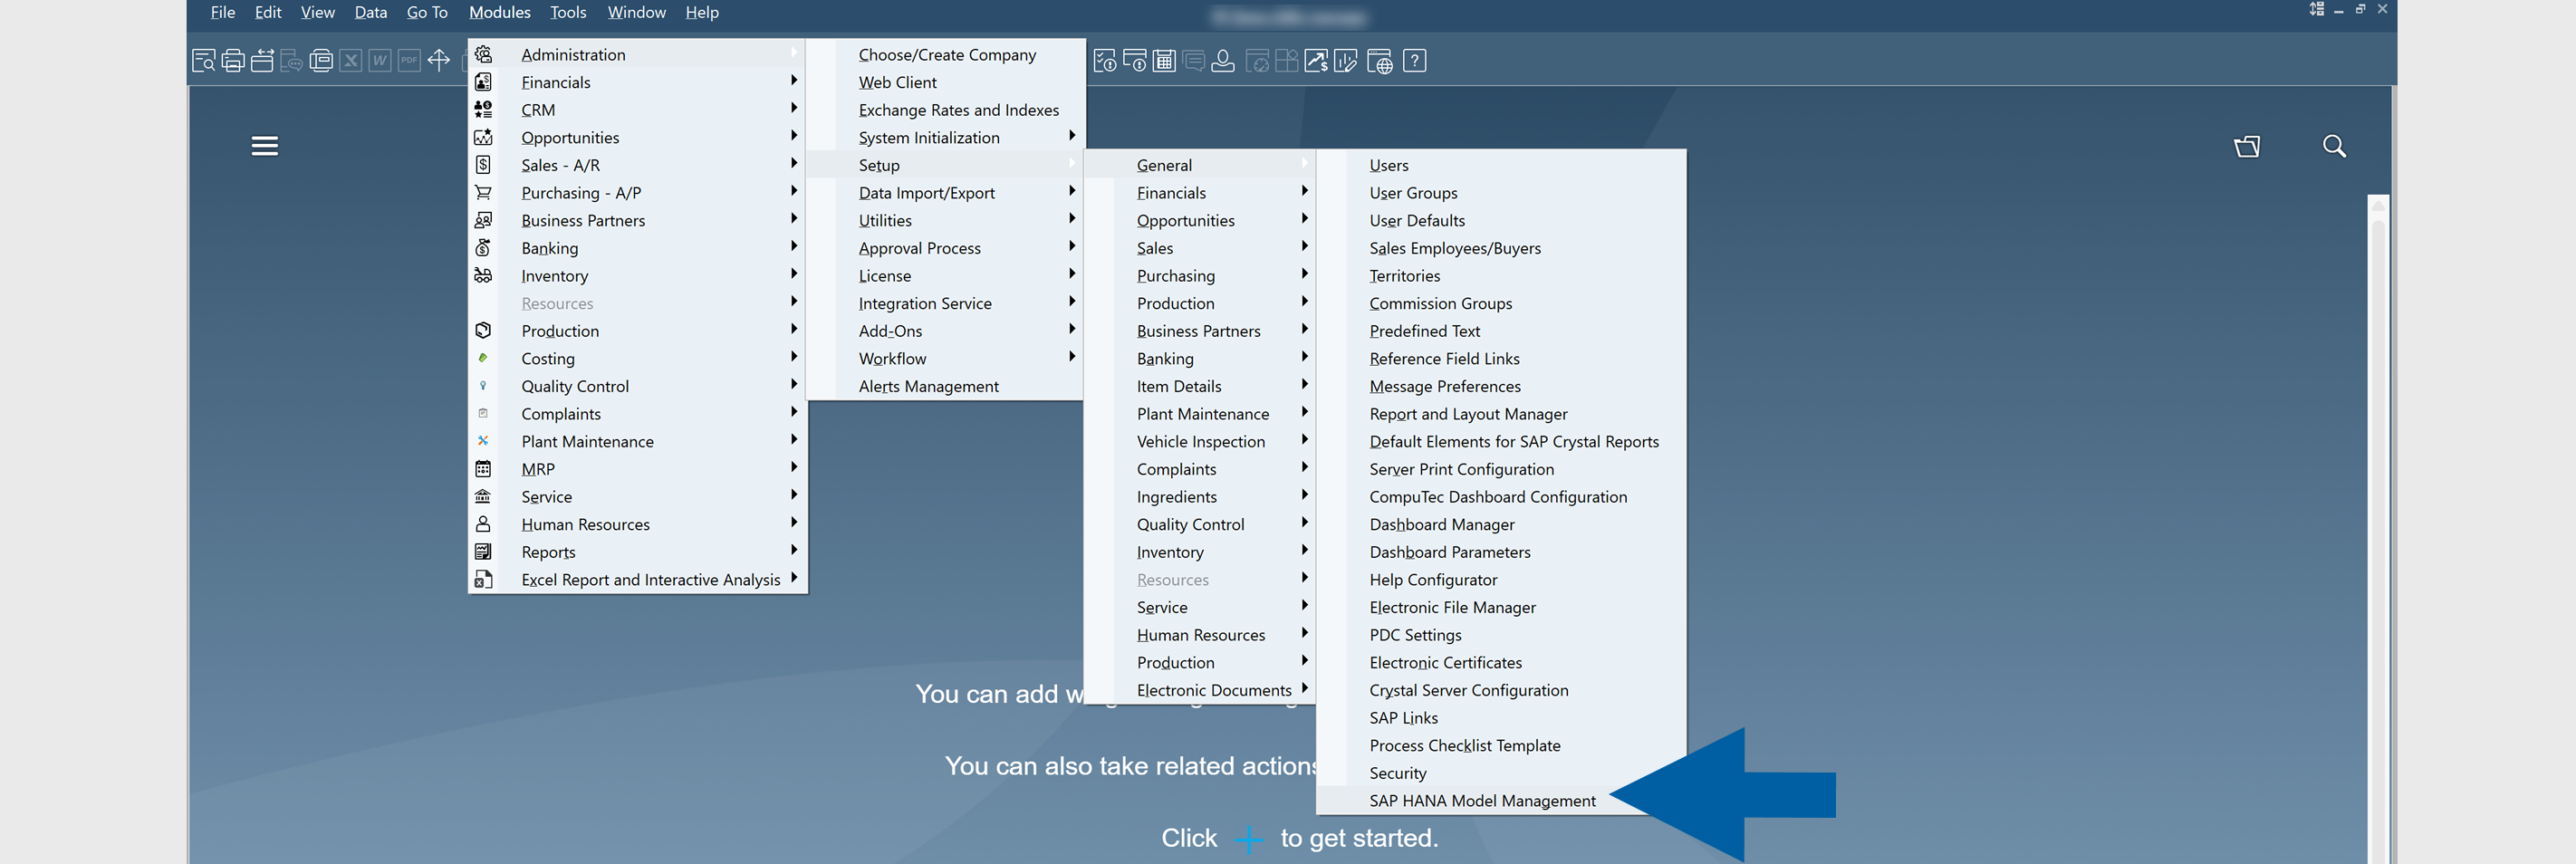The height and width of the screenshot is (864, 2576).
Task: Expand Item Details submenu arrow in Setup
Action: pyautogui.click(x=1305, y=385)
